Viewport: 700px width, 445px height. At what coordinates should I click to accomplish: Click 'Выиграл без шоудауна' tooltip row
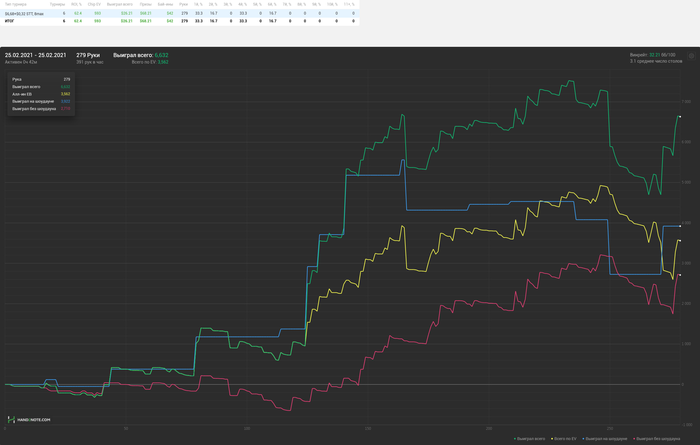coord(41,108)
